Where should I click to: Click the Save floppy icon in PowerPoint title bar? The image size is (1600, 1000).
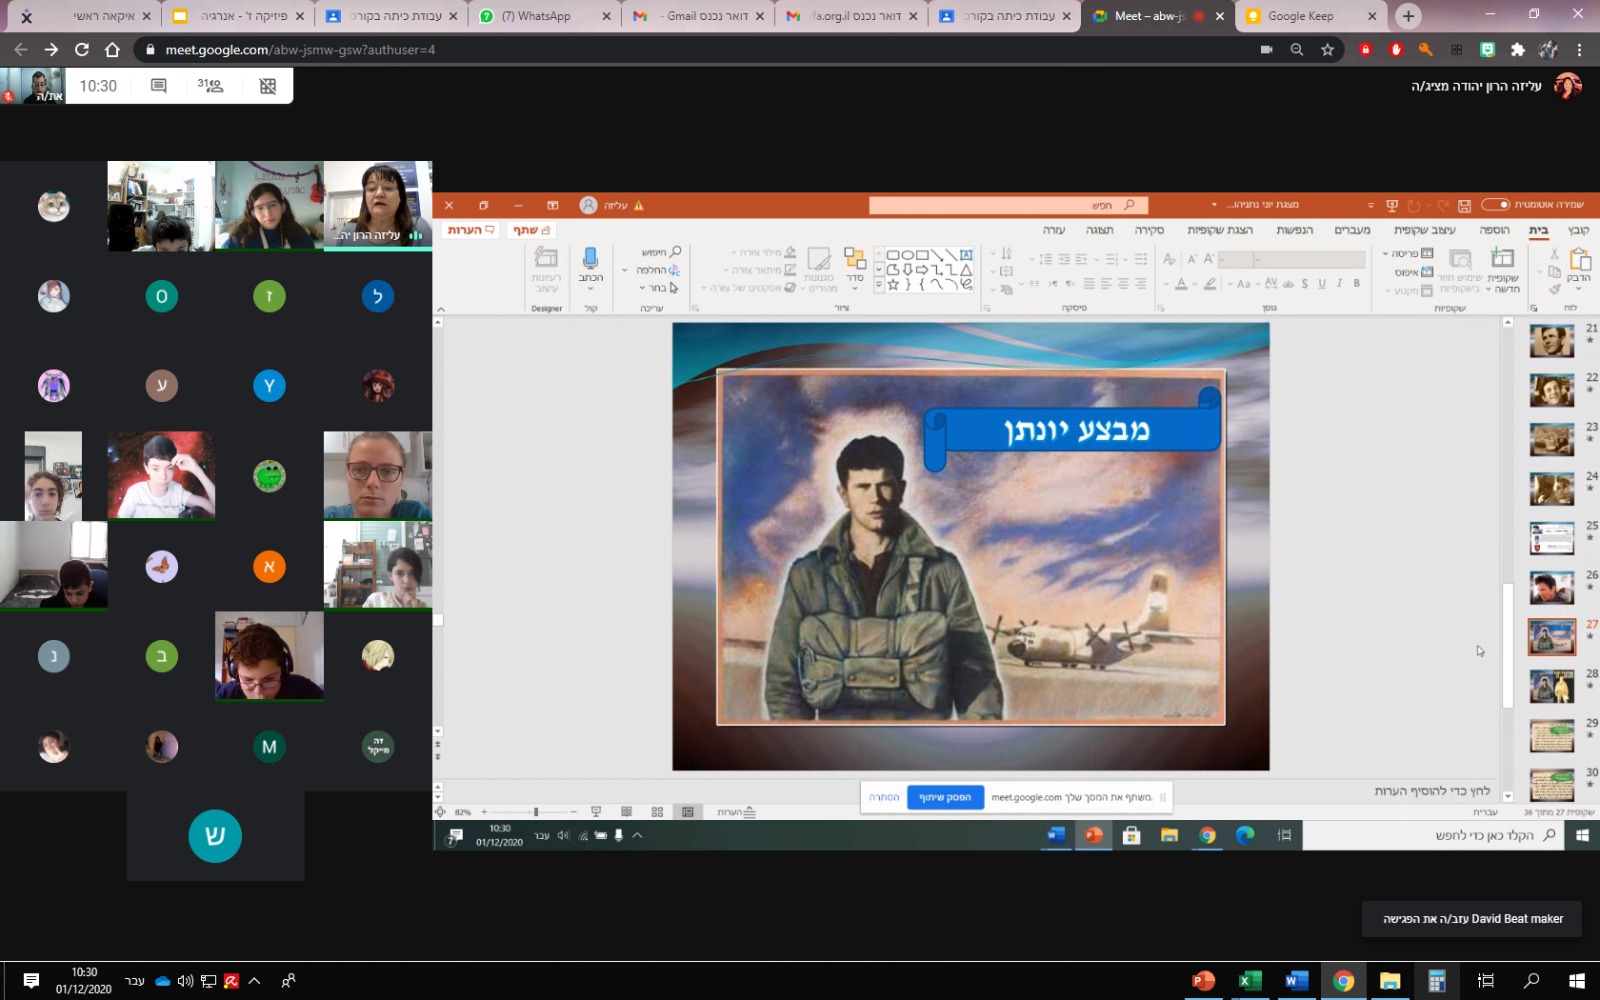coord(1464,205)
